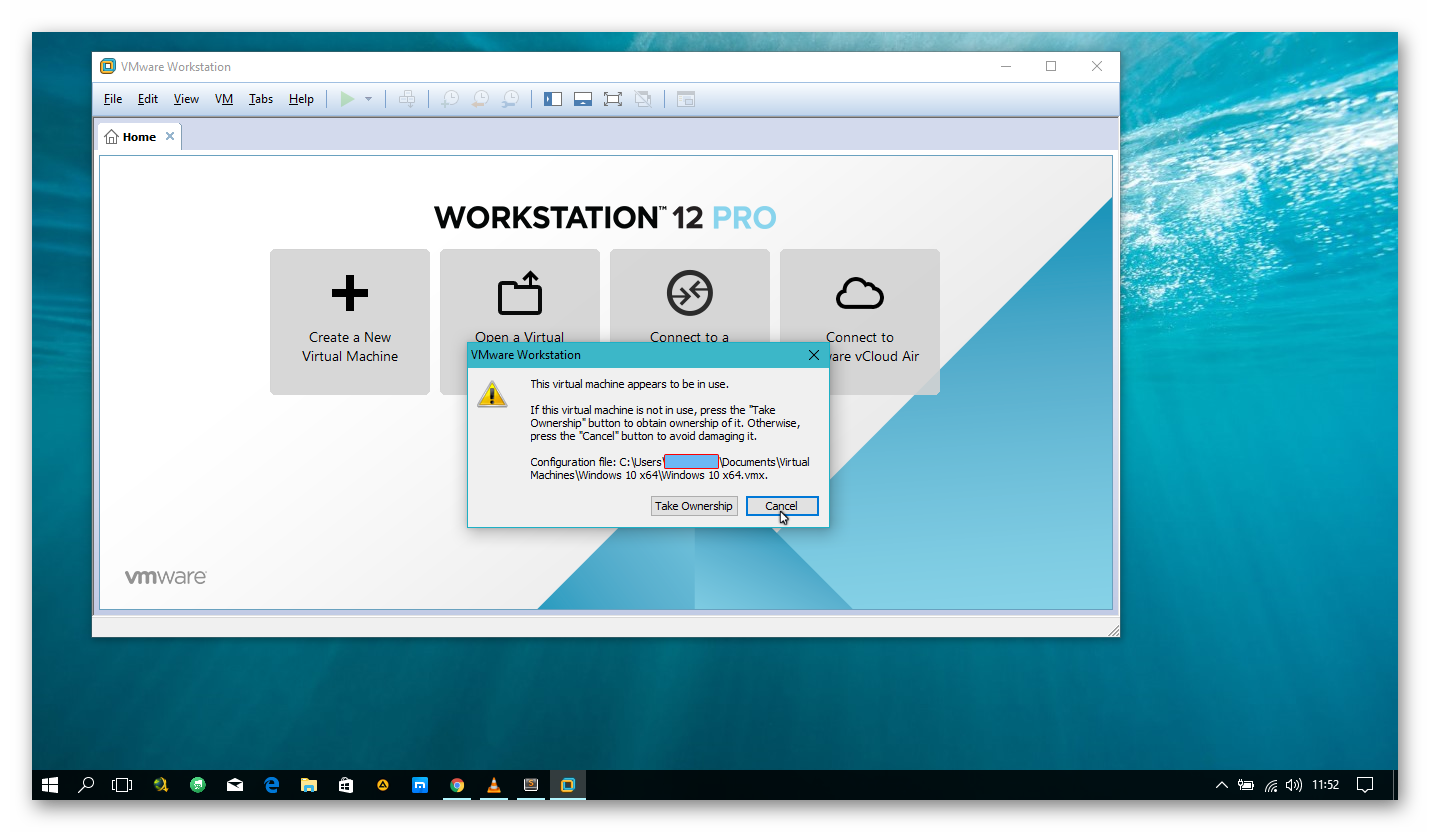Toggle the thumbnail bar view icon

[x=583, y=99]
